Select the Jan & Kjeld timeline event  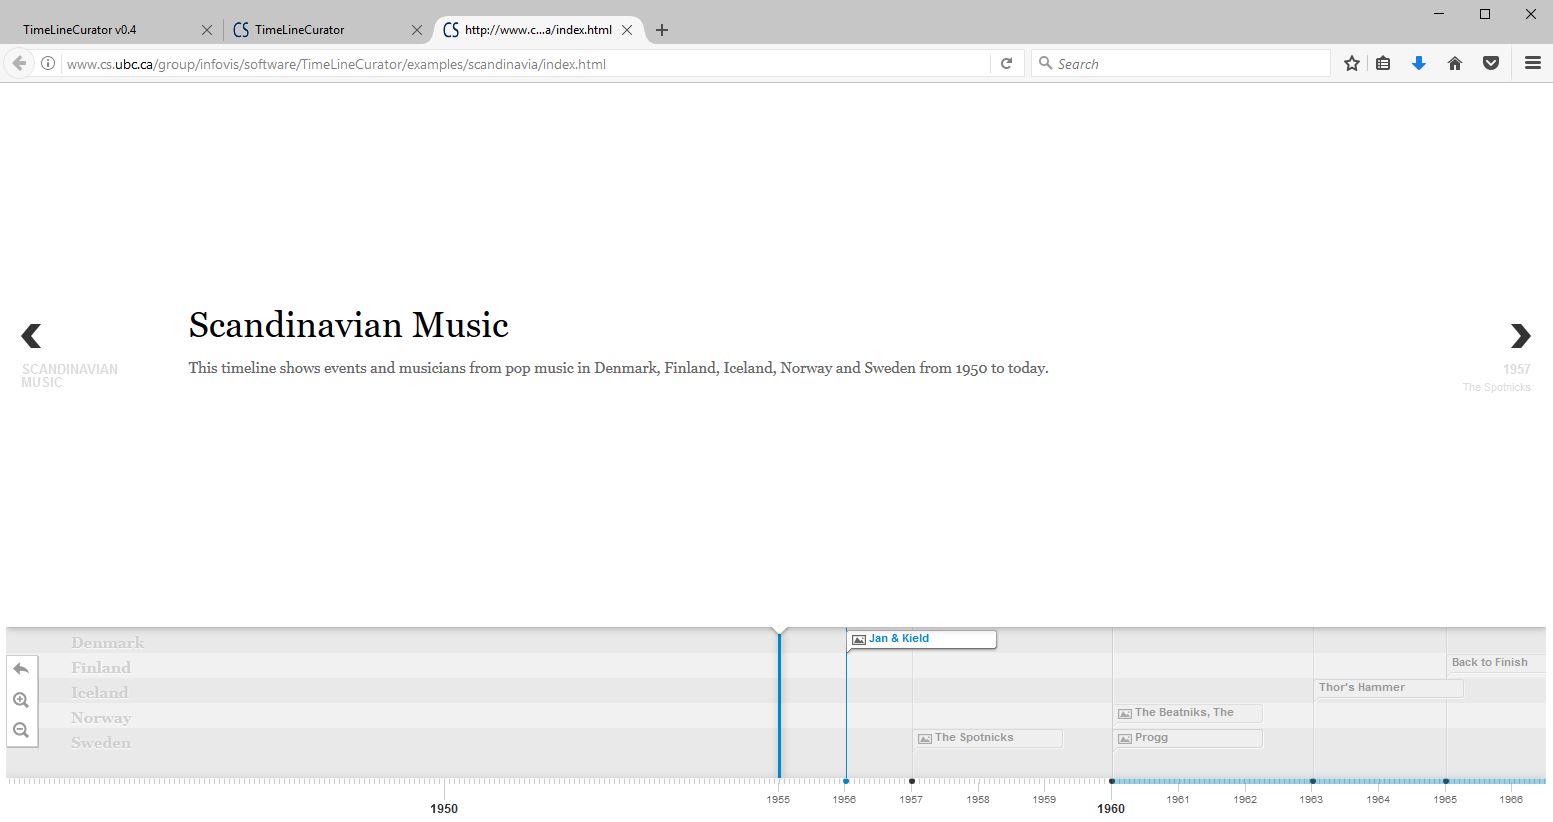(x=920, y=639)
